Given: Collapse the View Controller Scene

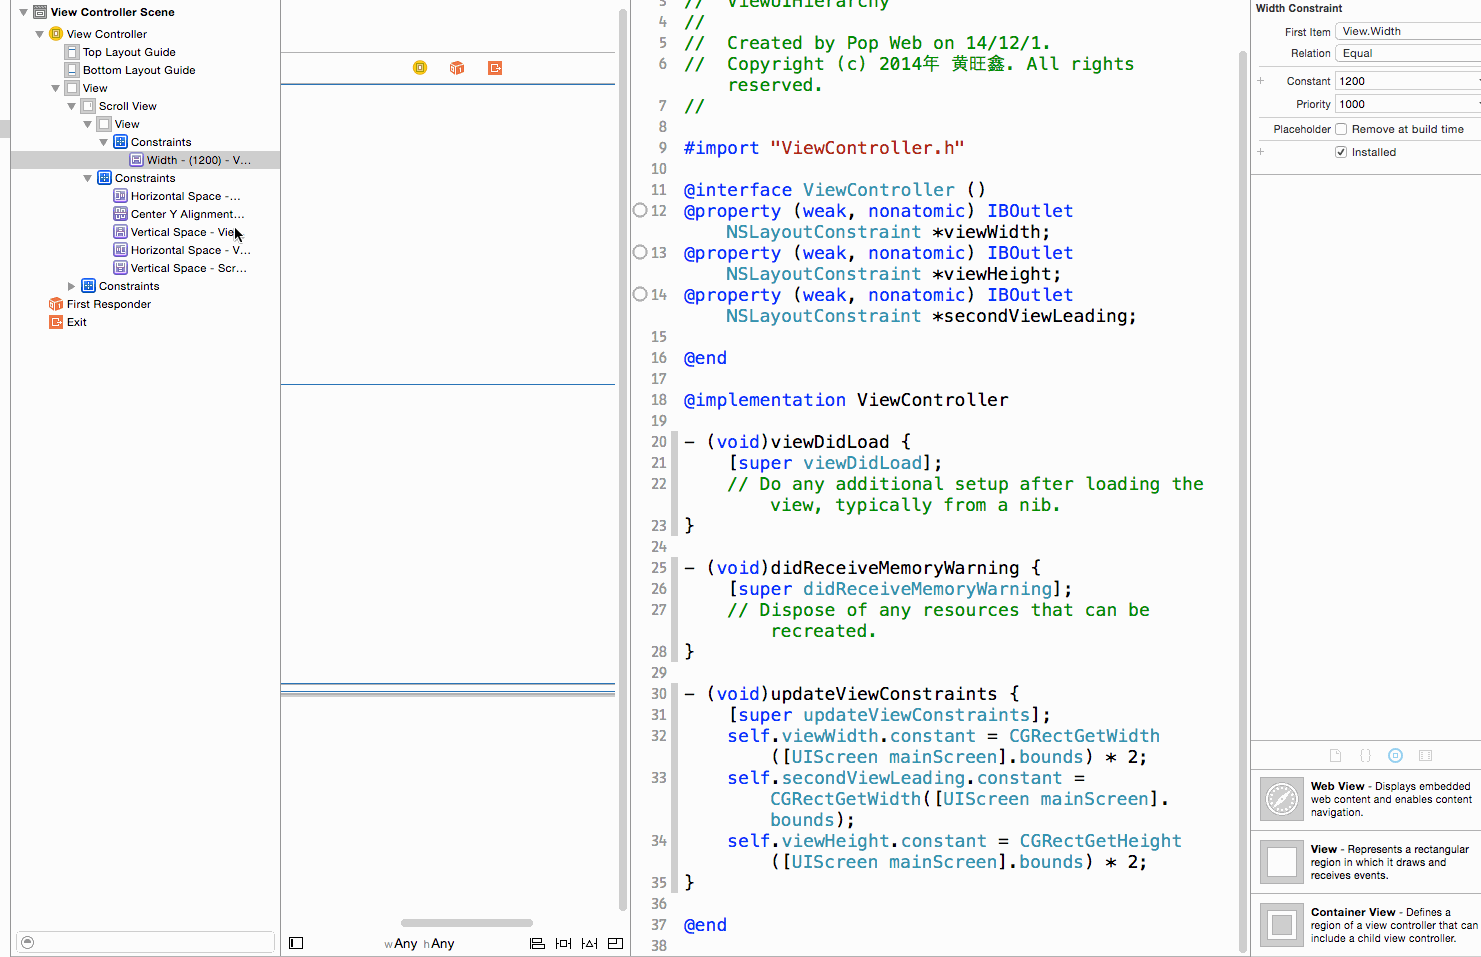Looking at the screenshot, I should 24,12.
